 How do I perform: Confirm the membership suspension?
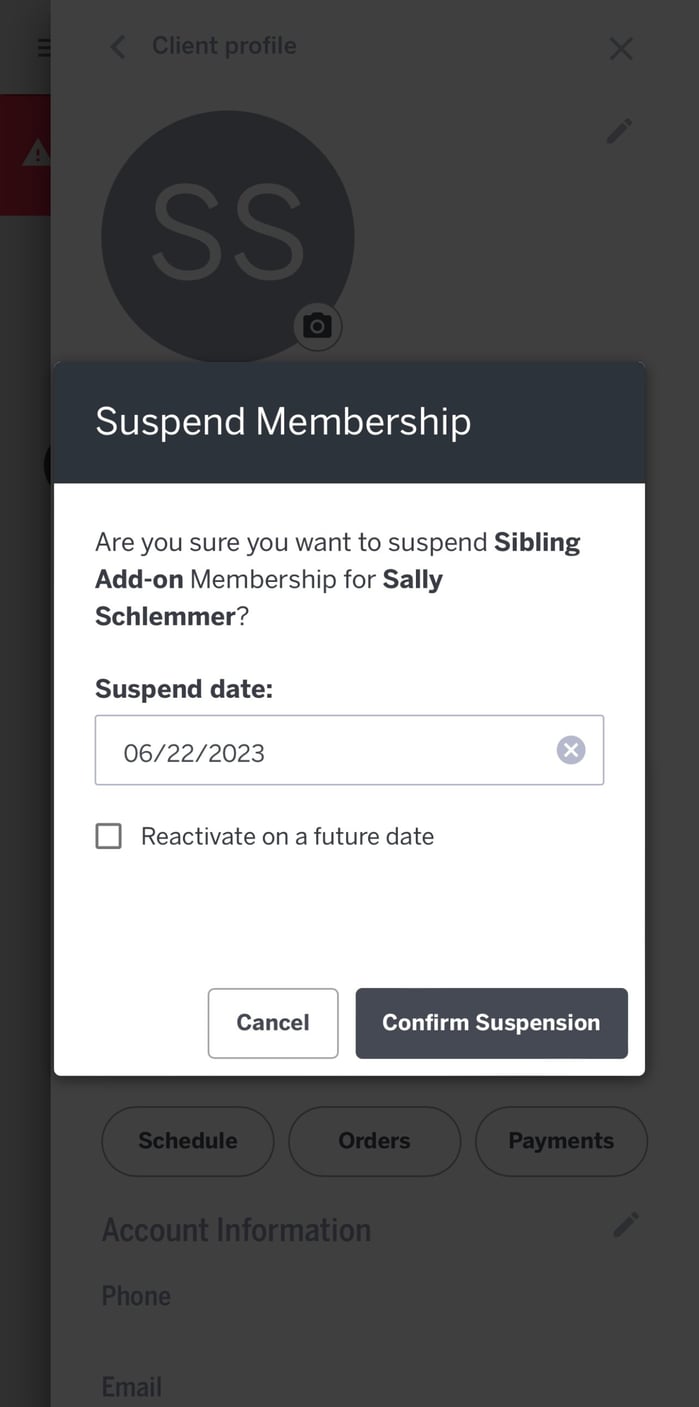tap(490, 1022)
